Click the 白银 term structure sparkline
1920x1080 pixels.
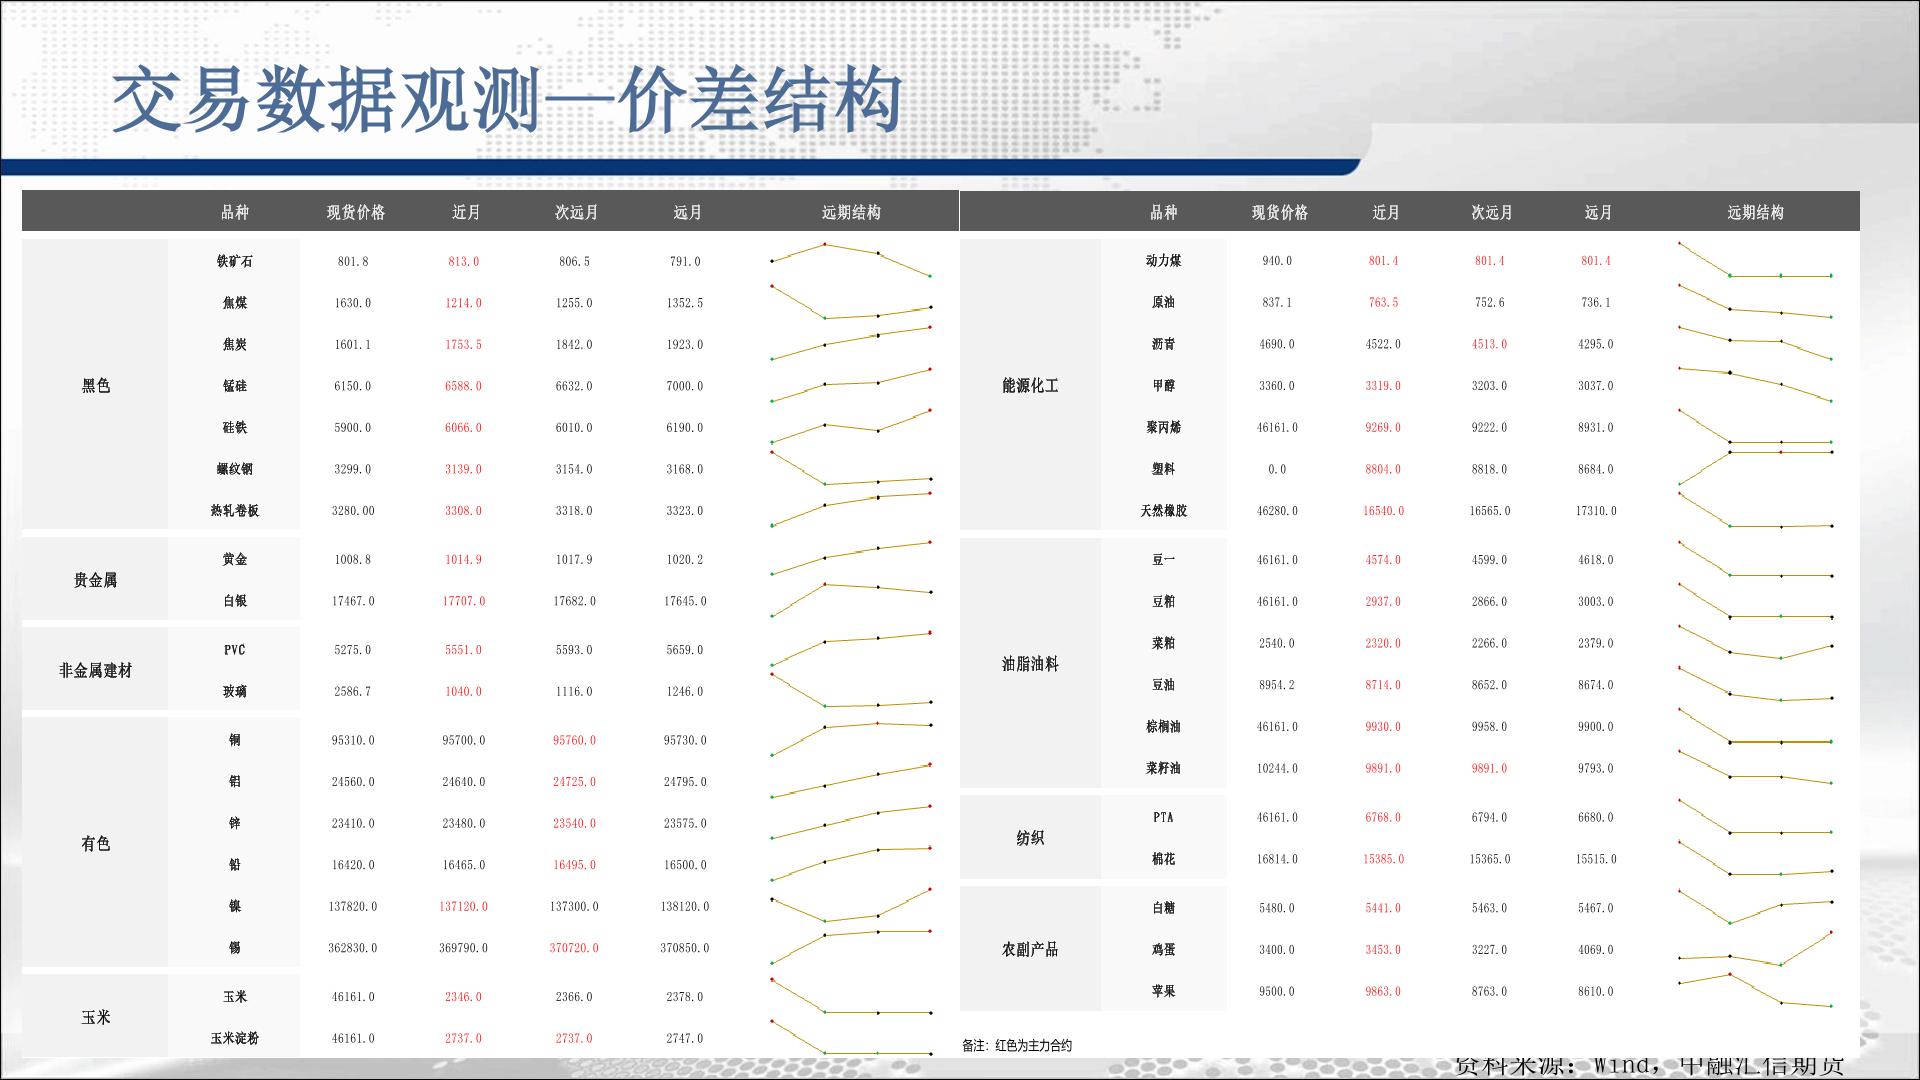click(851, 598)
